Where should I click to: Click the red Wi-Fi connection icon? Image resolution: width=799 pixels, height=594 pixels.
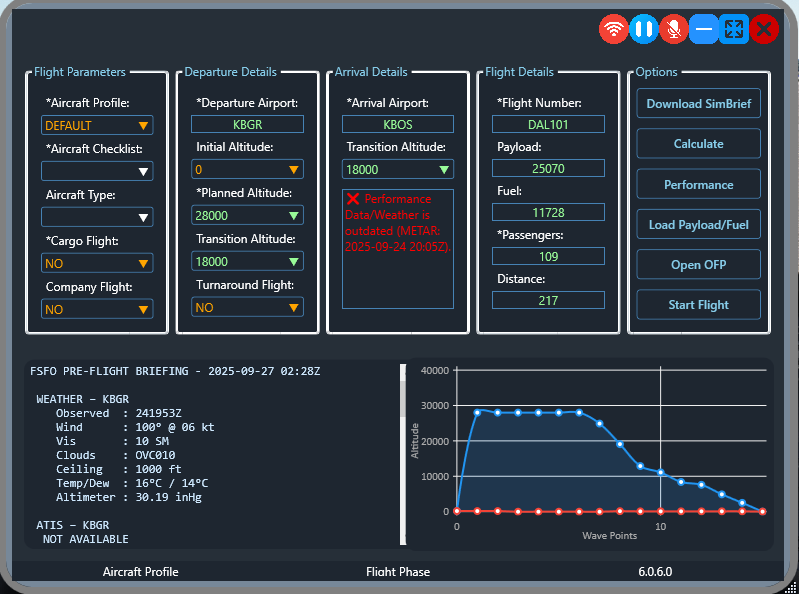click(614, 29)
